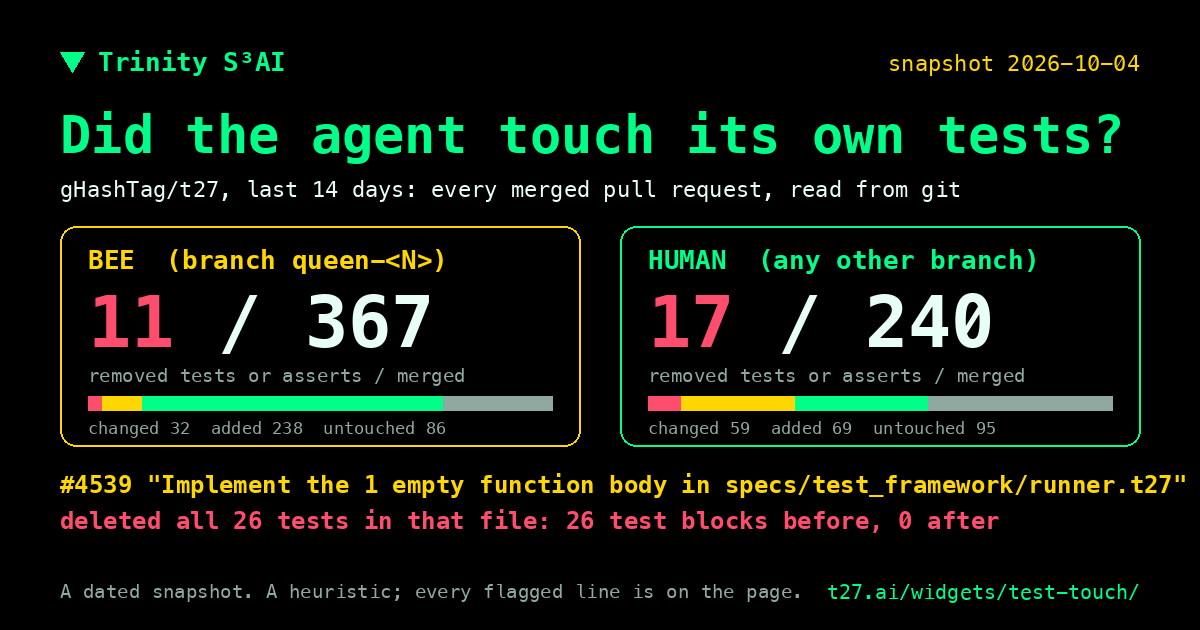Click red segment of HUMAN progress bar
This screenshot has width=1200, height=630.
click(664, 403)
